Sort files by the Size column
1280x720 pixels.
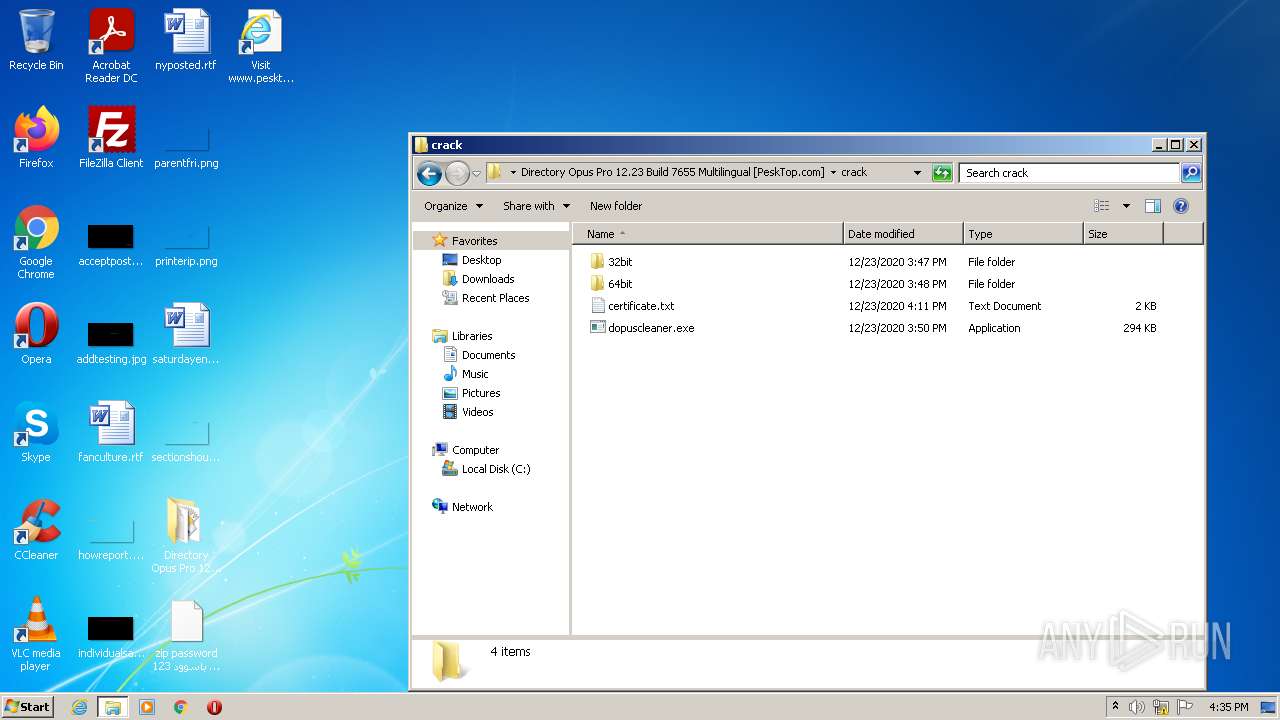1123,234
